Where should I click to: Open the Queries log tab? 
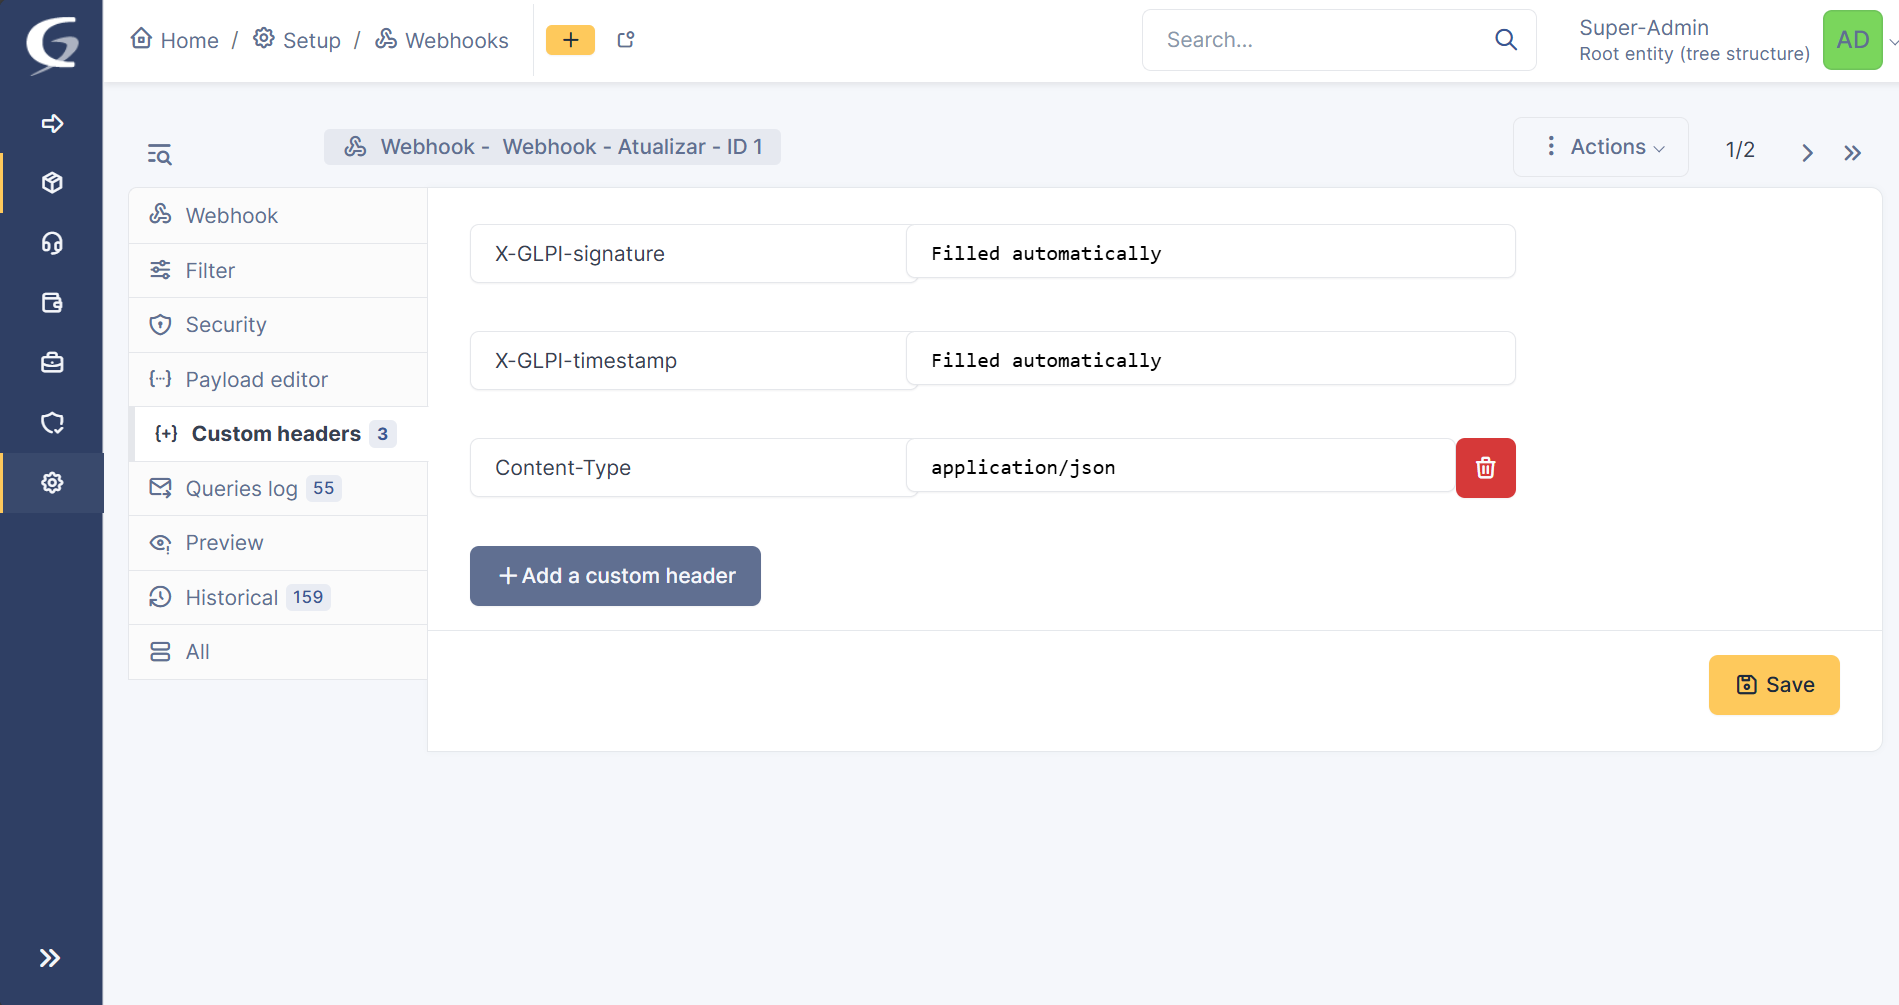241,489
